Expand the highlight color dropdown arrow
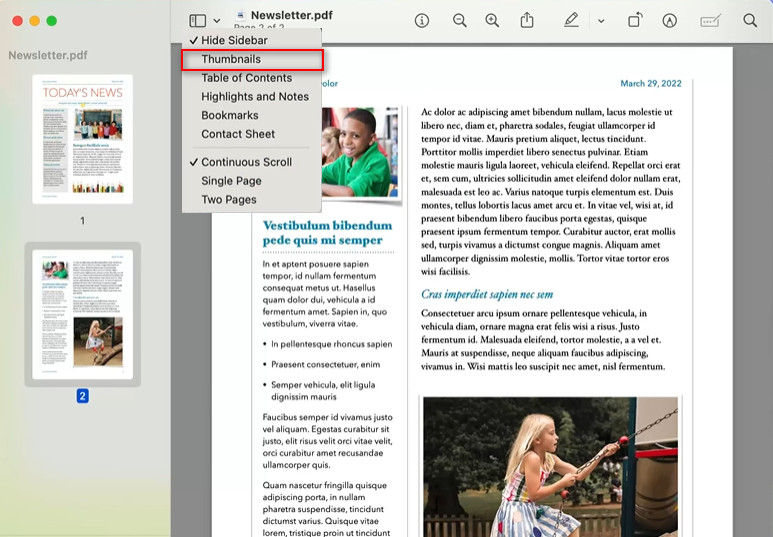This screenshot has width=773, height=537. [600, 21]
